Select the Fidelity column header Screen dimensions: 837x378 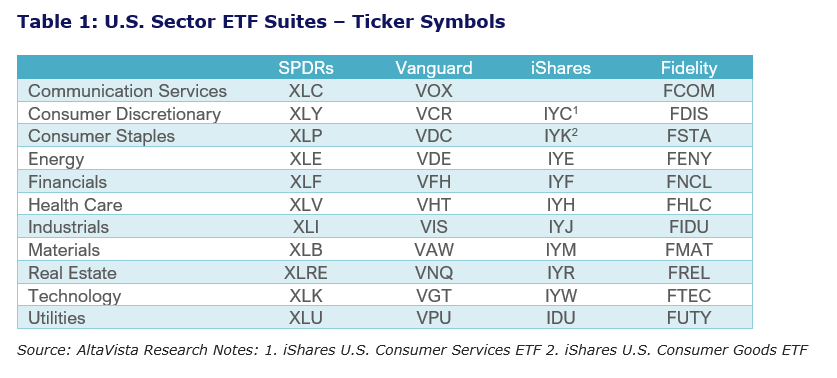tap(689, 68)
